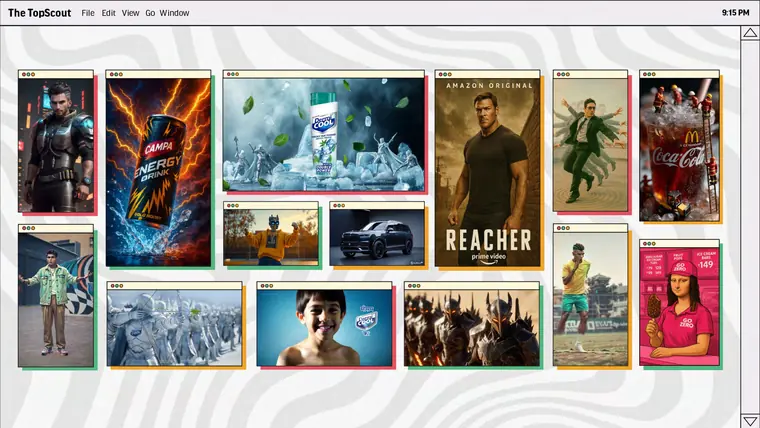Image resolution: width=760 pixels, height=428 pixels.
Task: Click window dots on ice archers card
Action: point(117,286)
